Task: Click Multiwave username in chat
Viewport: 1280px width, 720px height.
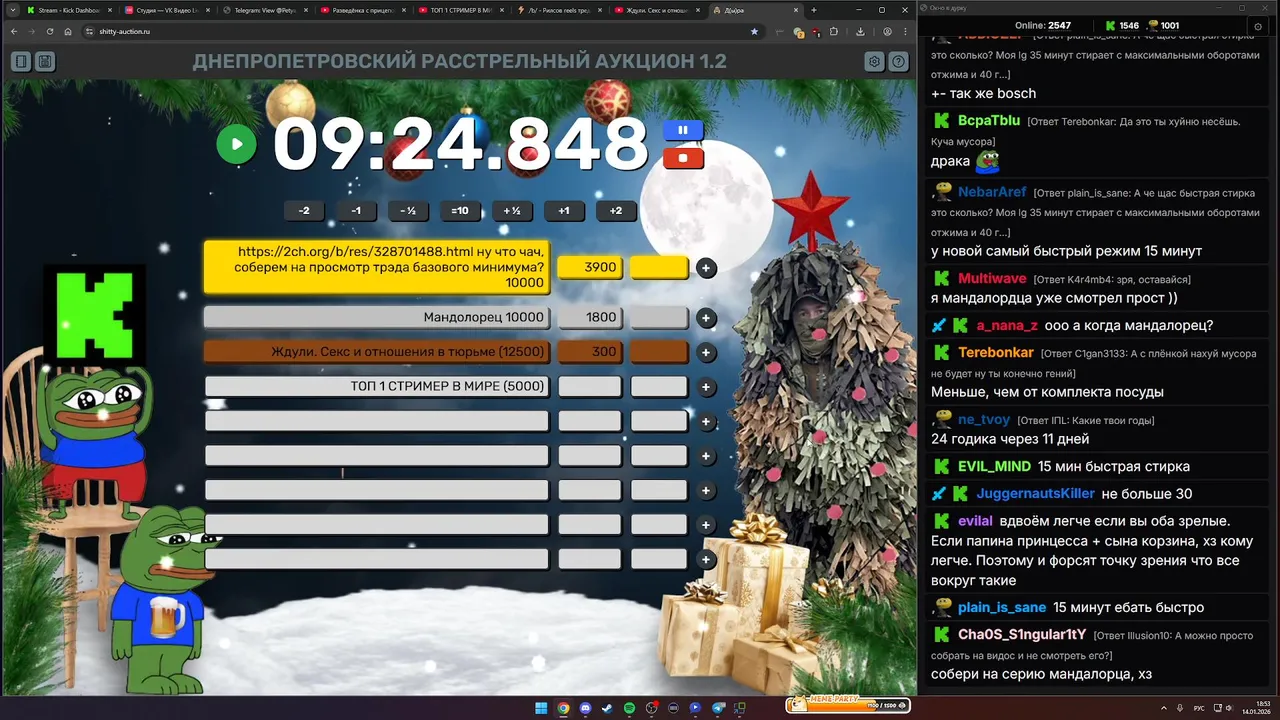Action: click(x=992, y=279)
